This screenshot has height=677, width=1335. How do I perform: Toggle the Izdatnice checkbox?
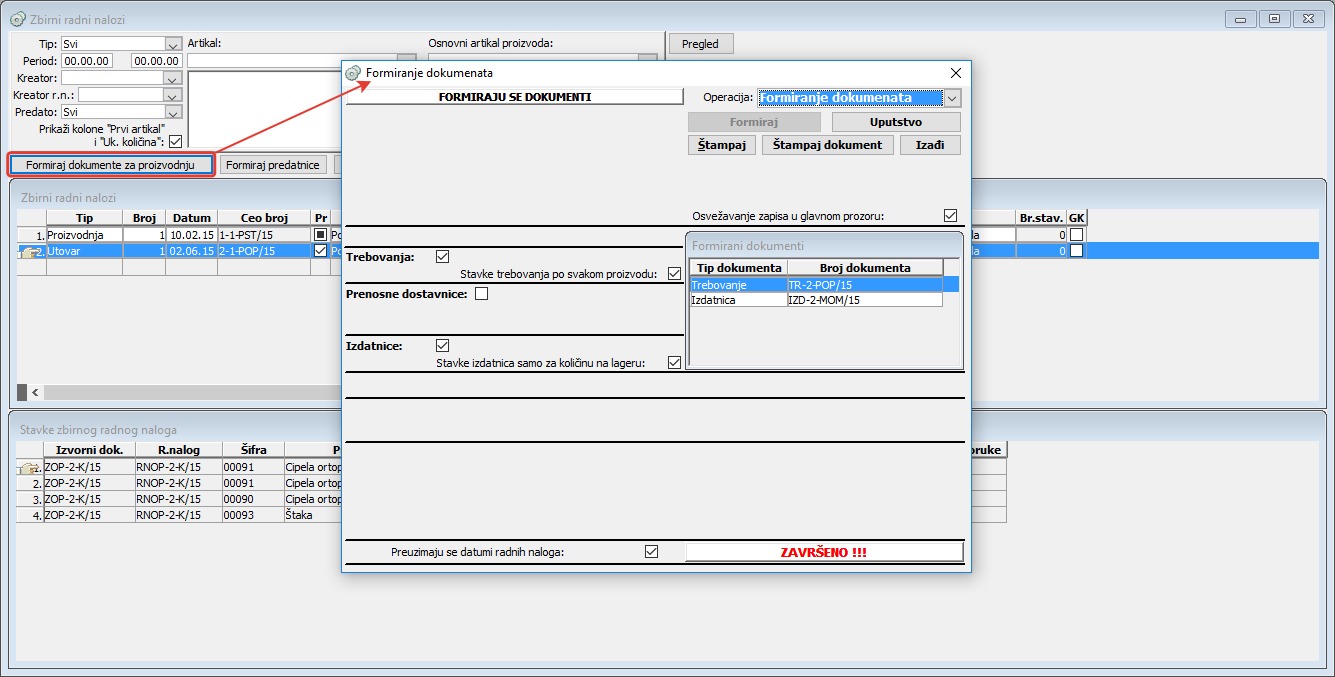[x=443, y=346]
